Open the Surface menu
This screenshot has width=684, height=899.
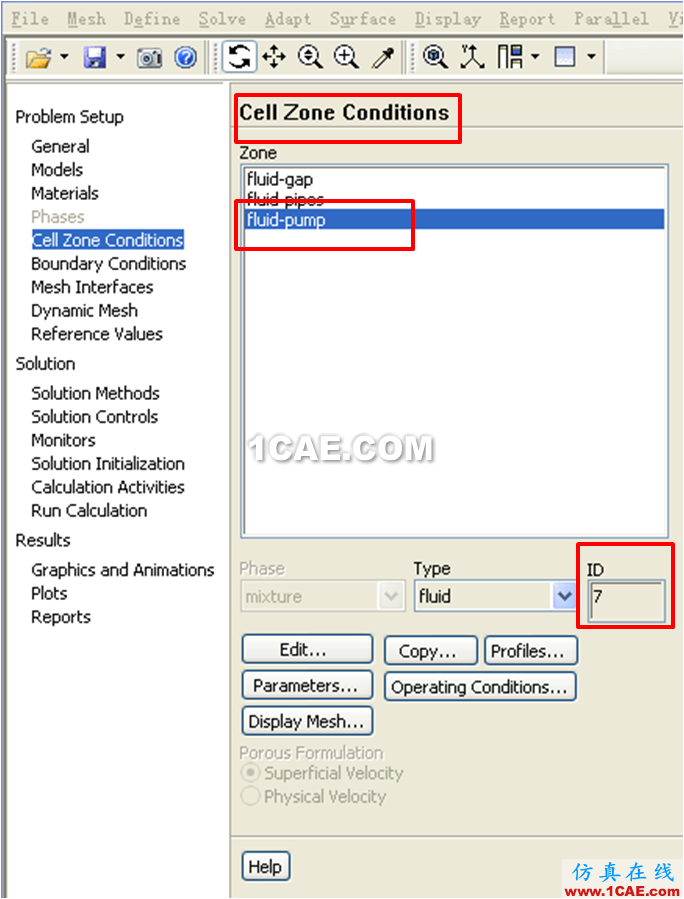363,19
